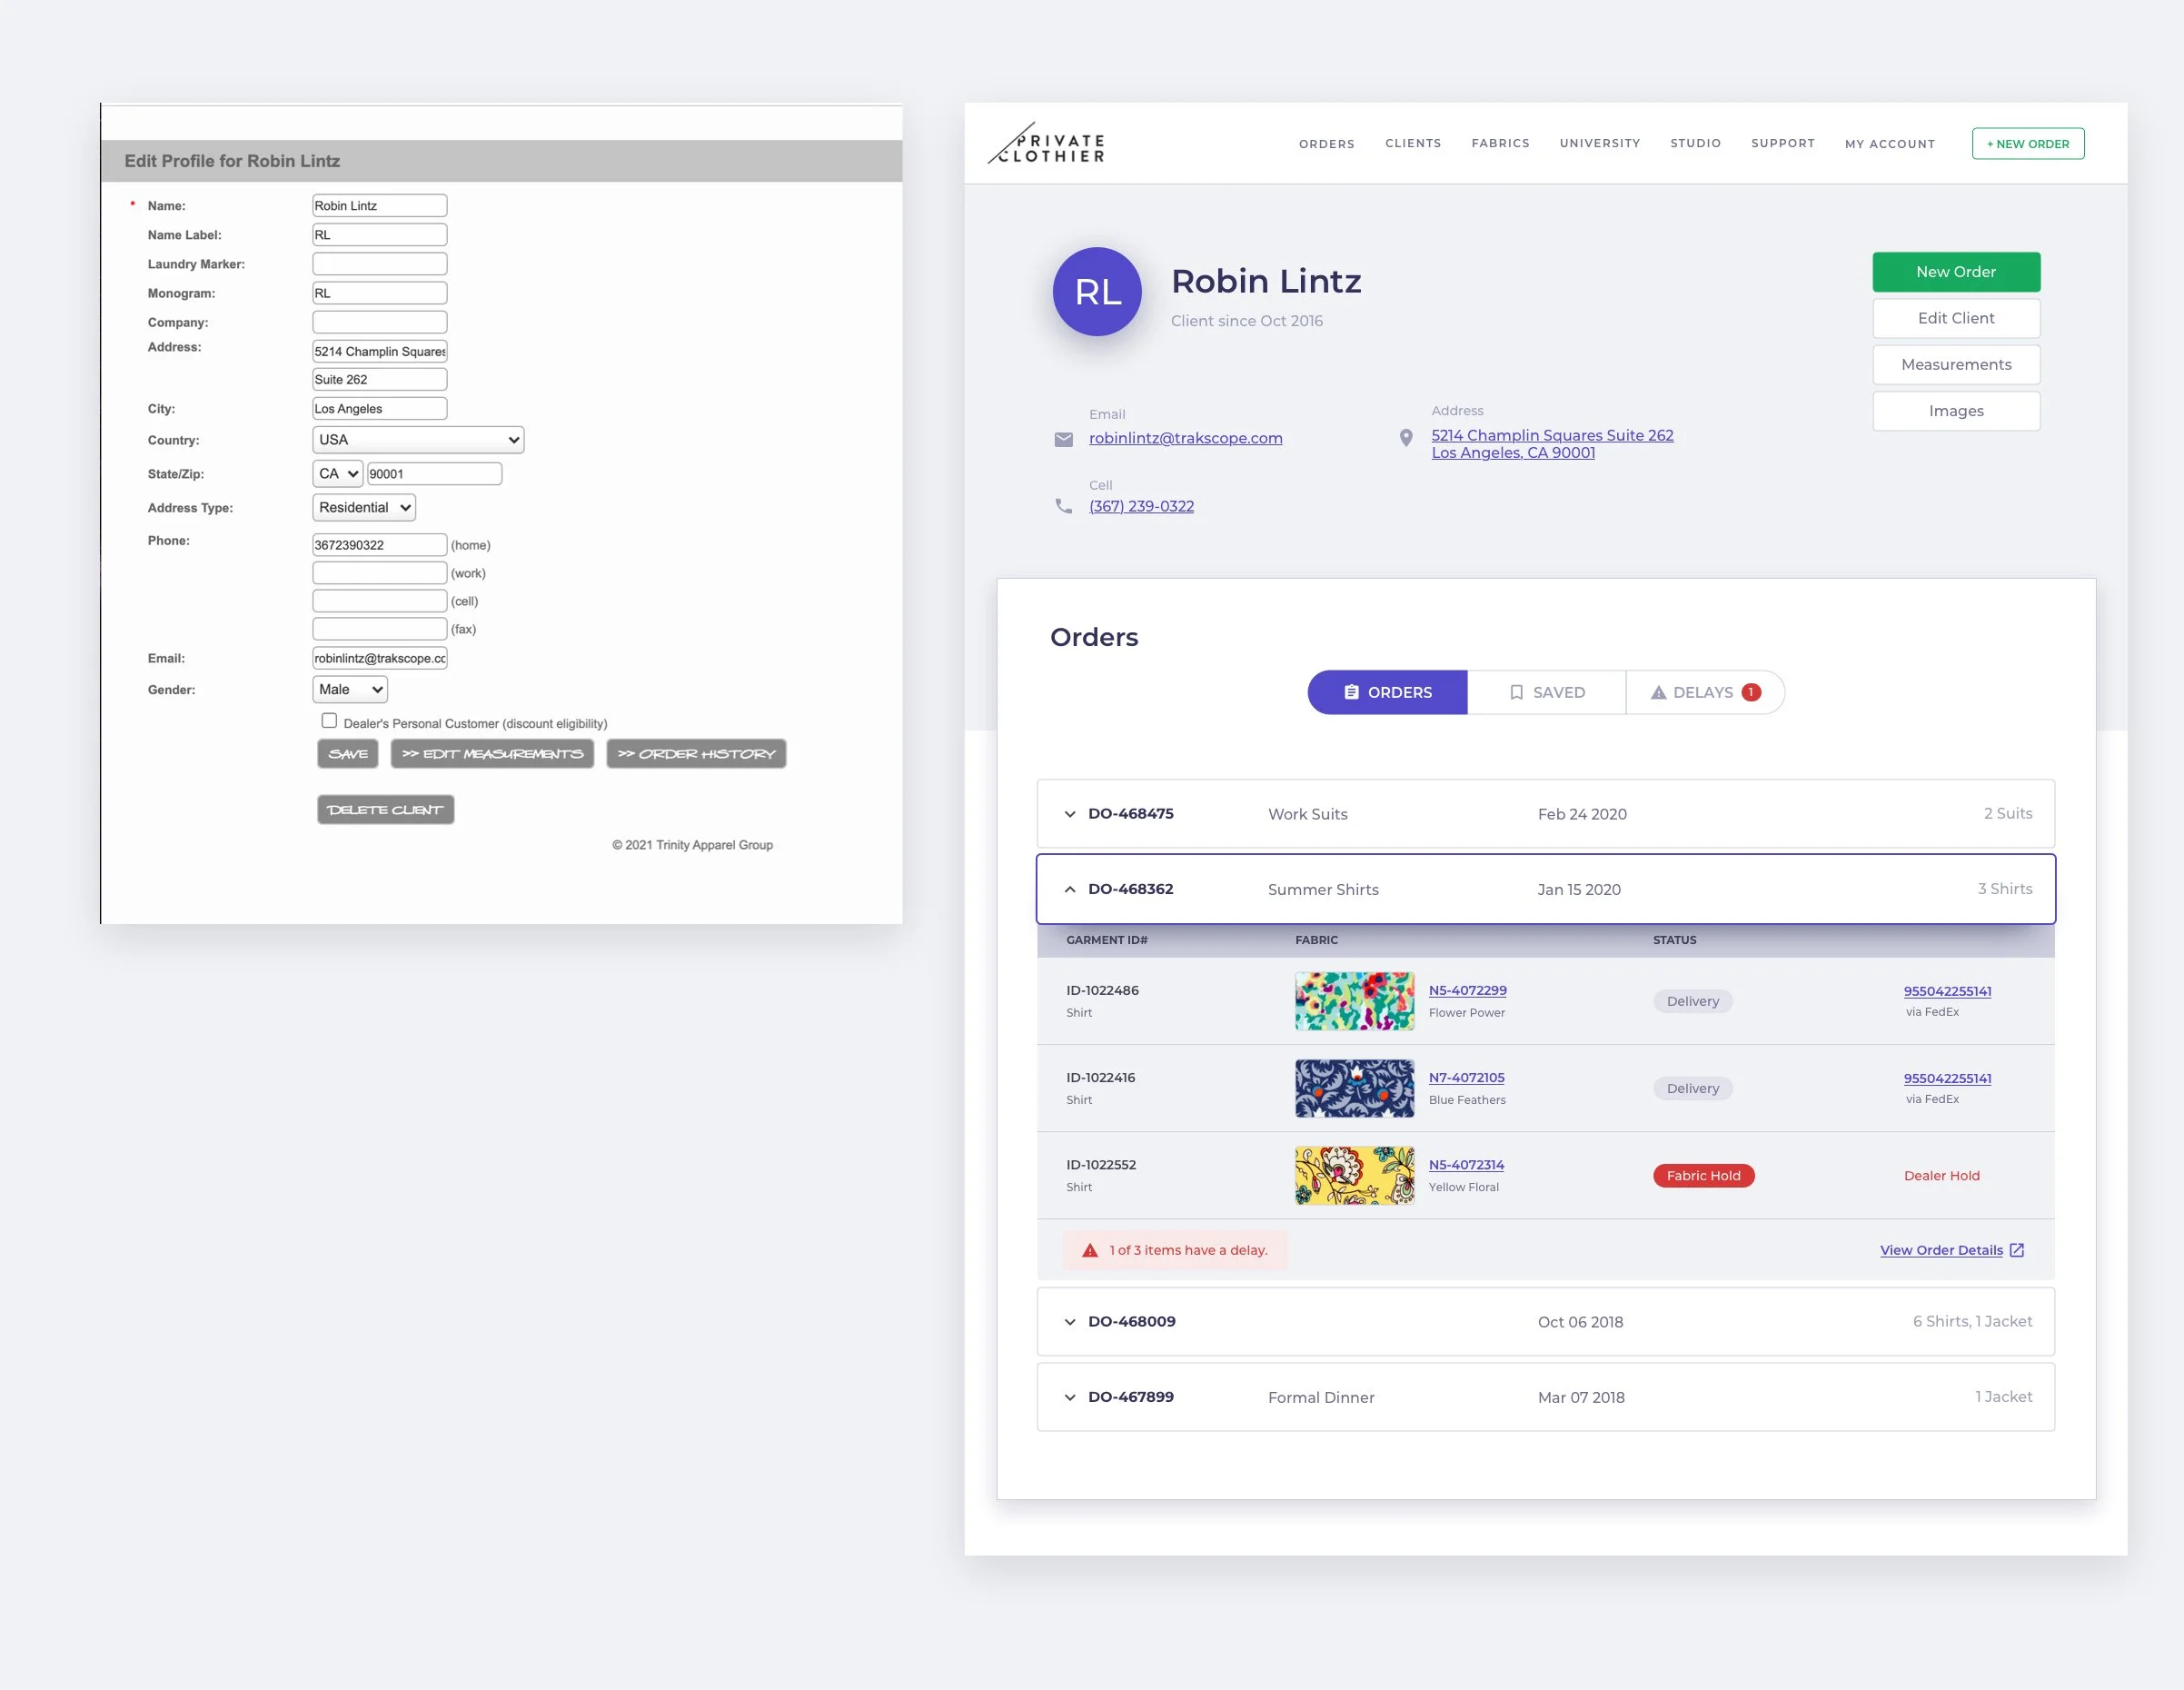Click the green New Order button
The image size is (2184, 1690).
point(1955,272)
